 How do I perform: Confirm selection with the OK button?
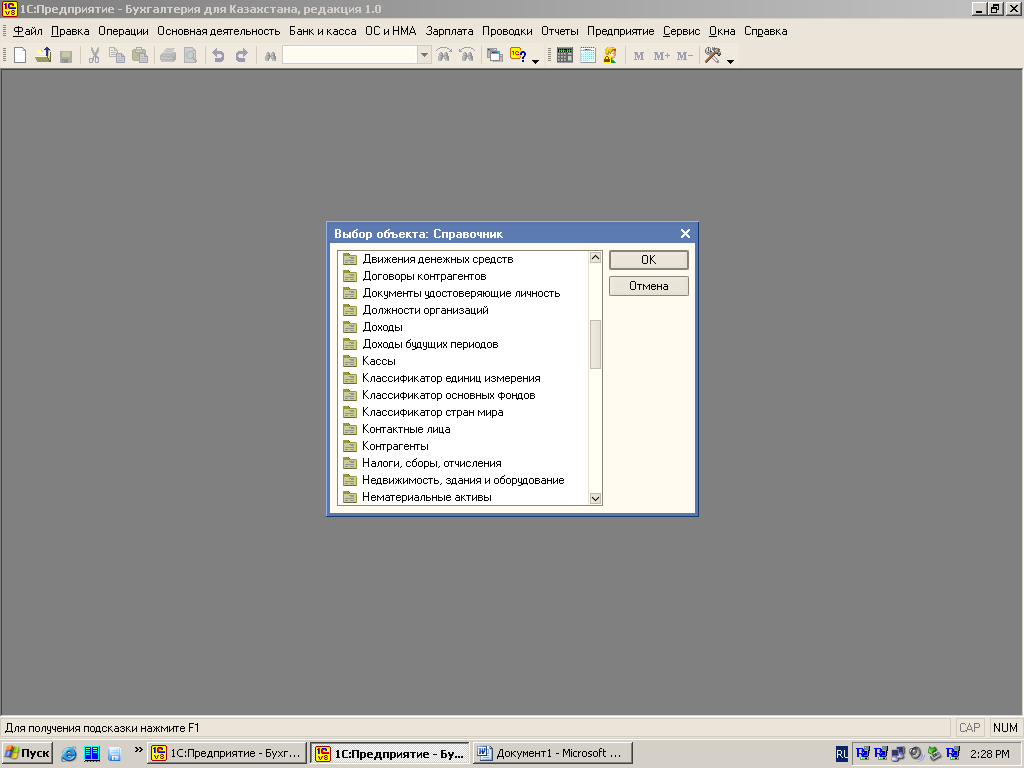[648, 260]
